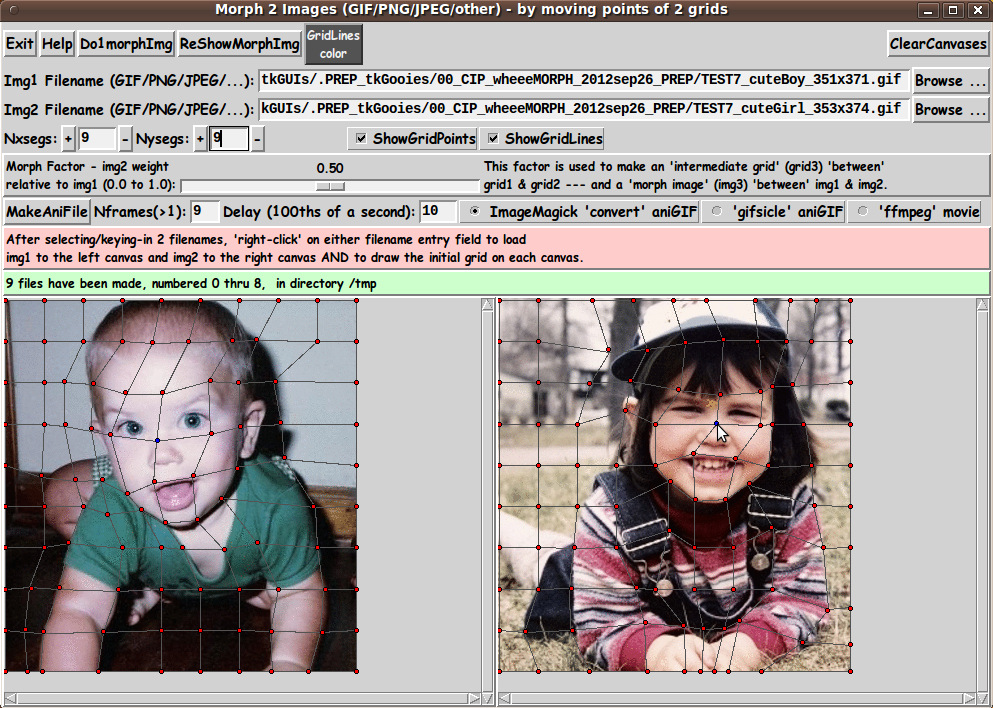
Task: Run Do1morphImg to create morph image
Action: tap(126, 44)
